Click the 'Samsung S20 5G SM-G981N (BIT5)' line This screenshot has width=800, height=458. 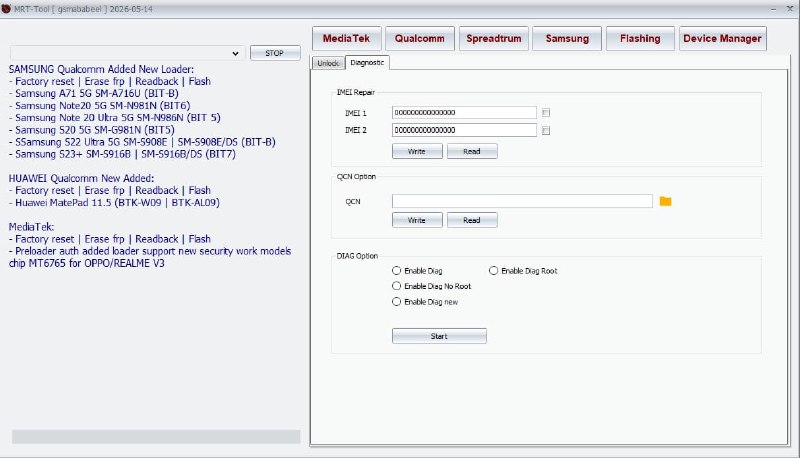tap(92, 130)
